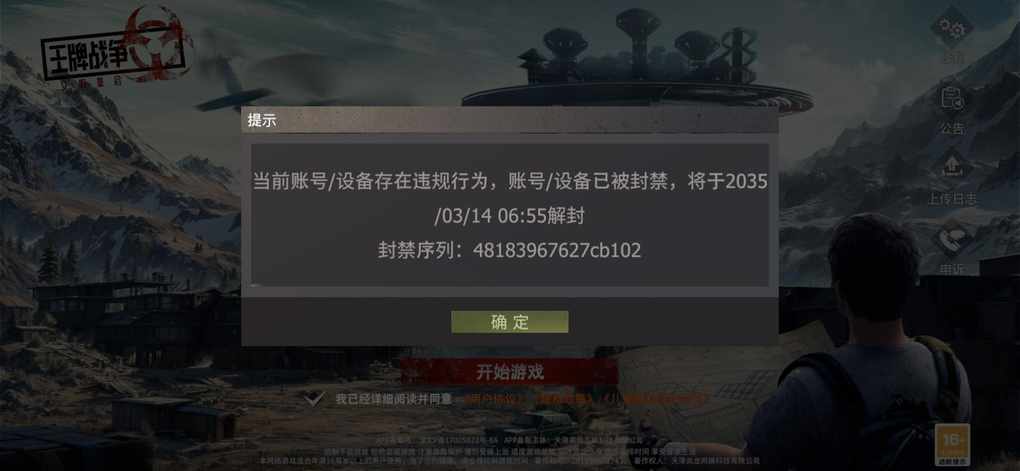Toggle the agreement checkmark
Screen dimensions: 1020x471
(315, 399)
